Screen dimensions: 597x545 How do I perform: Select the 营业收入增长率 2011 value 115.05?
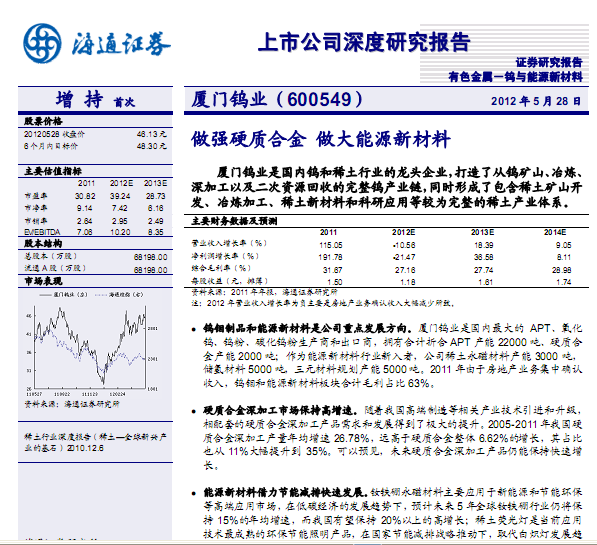[331, 245]
